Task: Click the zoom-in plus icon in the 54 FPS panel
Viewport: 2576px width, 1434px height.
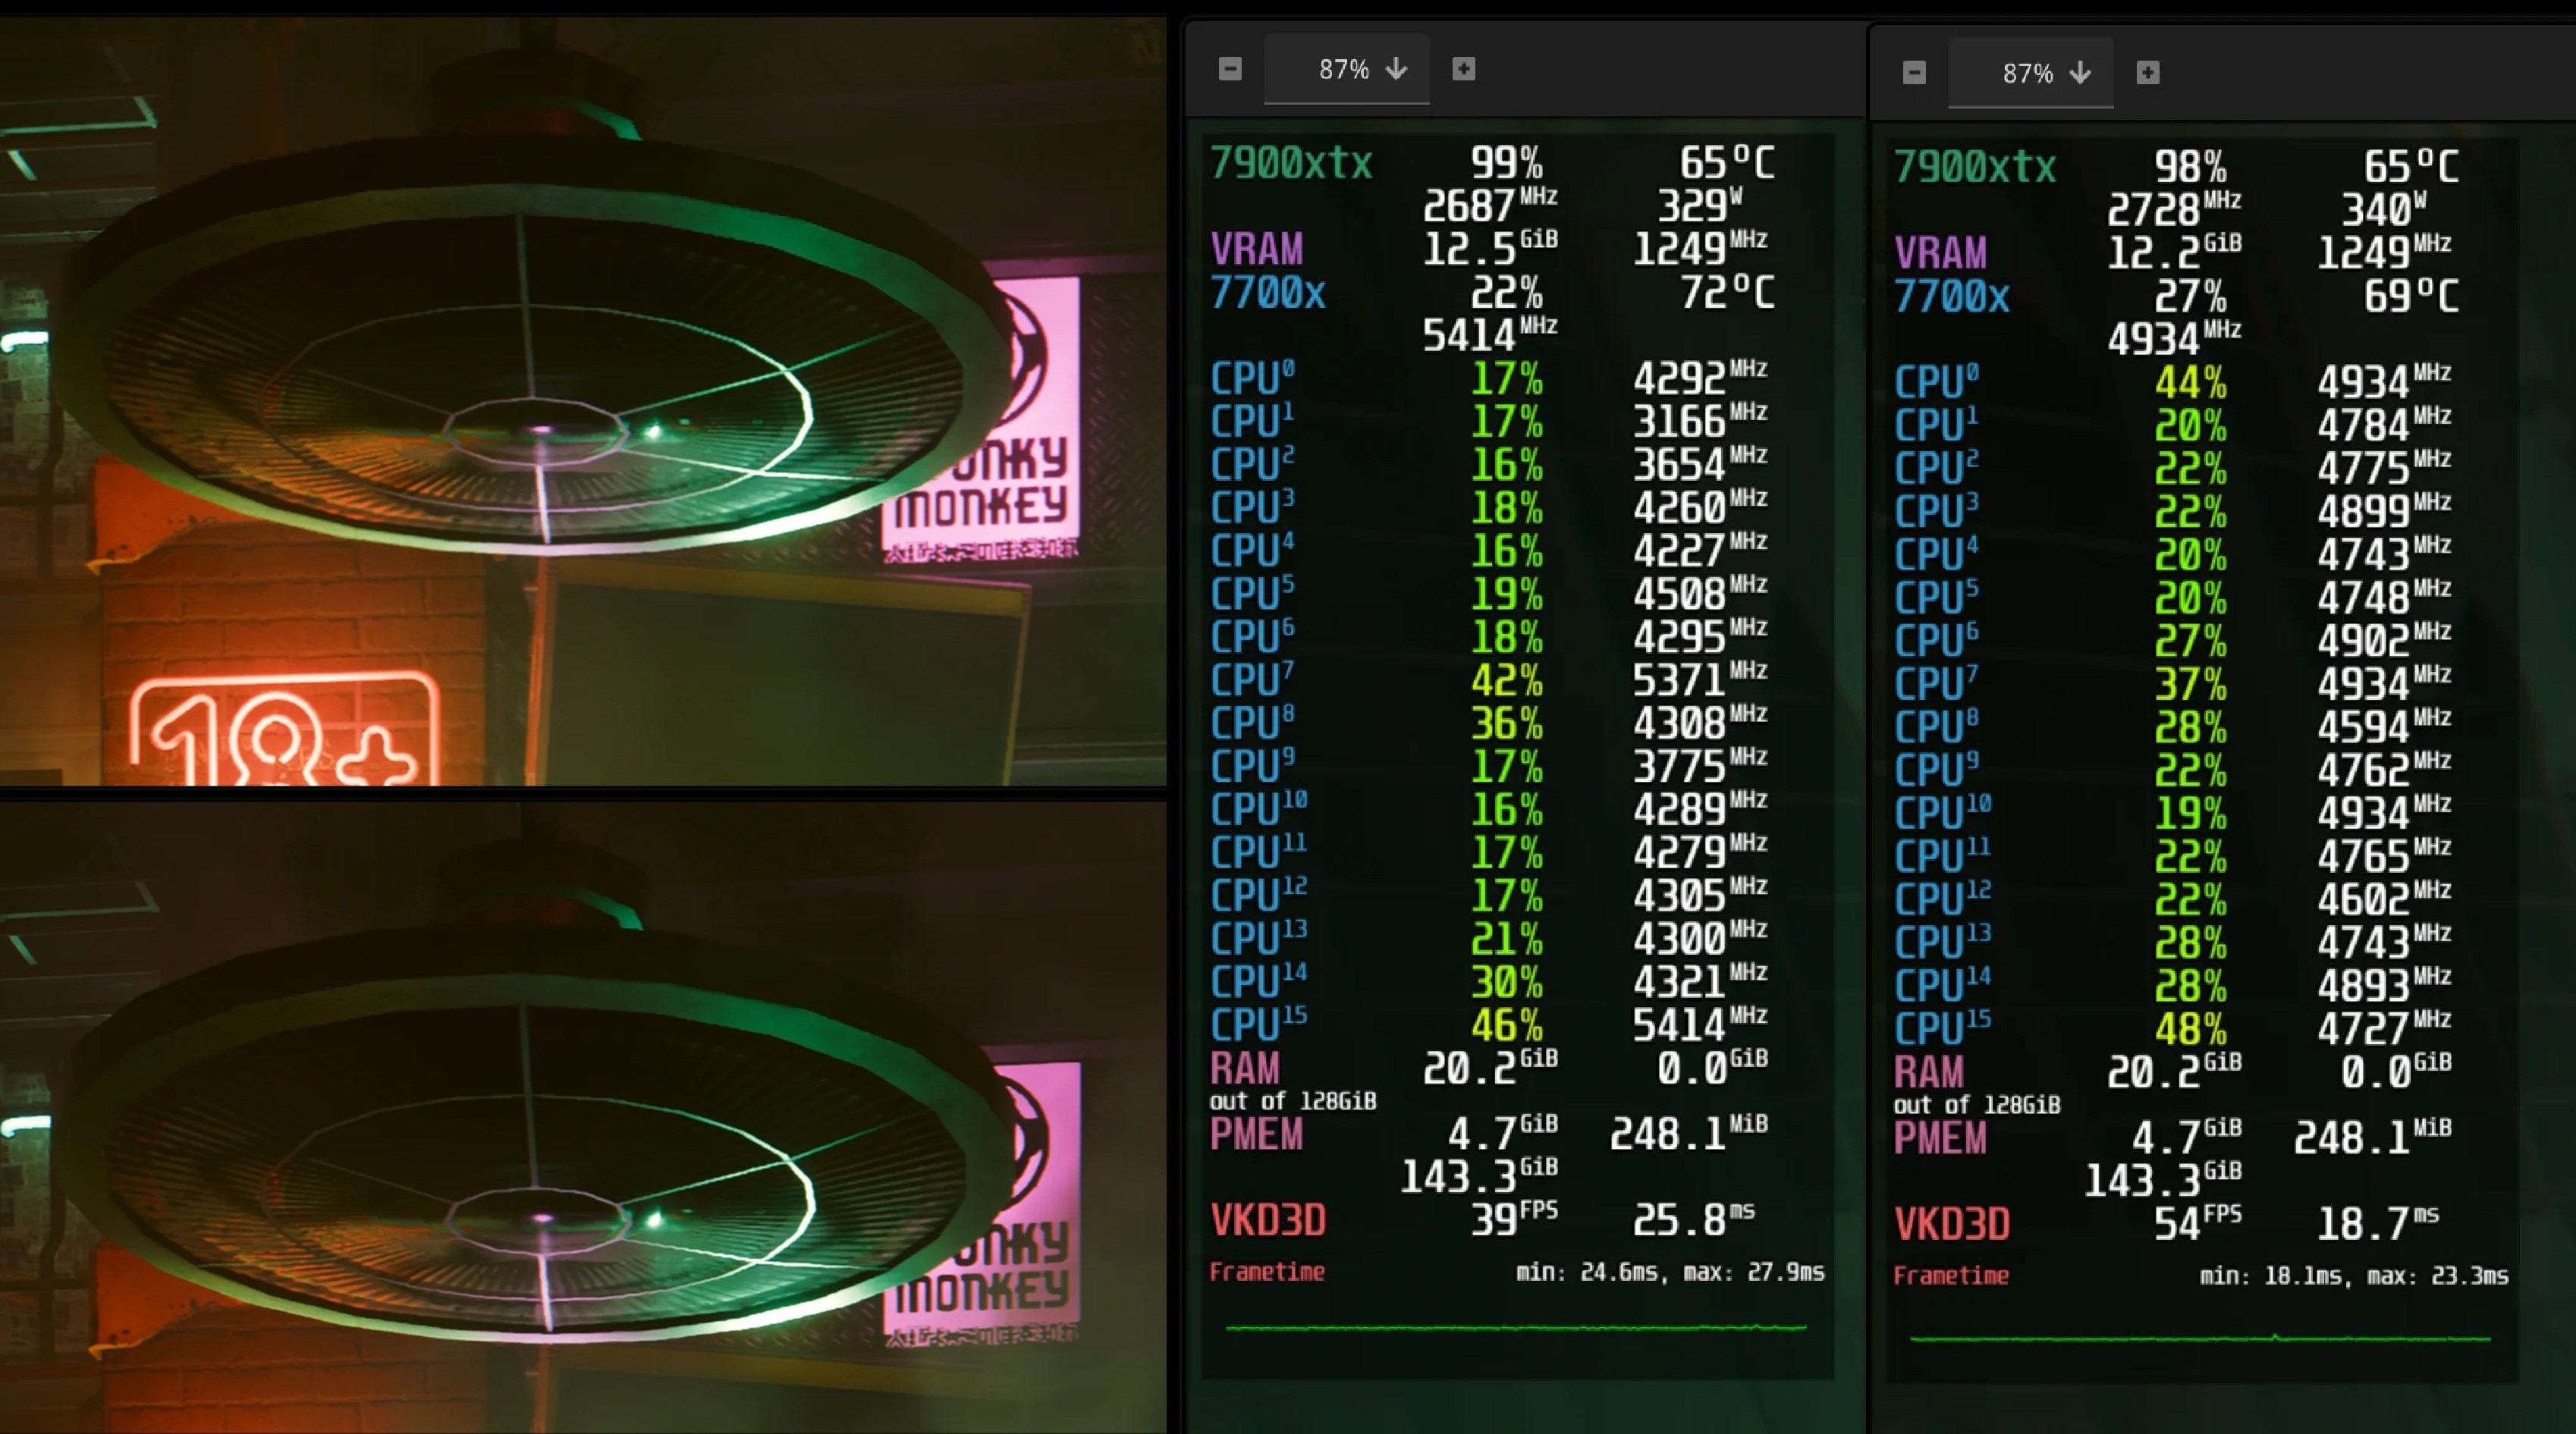Action: pyautogui.click(x=2147, y=73)
